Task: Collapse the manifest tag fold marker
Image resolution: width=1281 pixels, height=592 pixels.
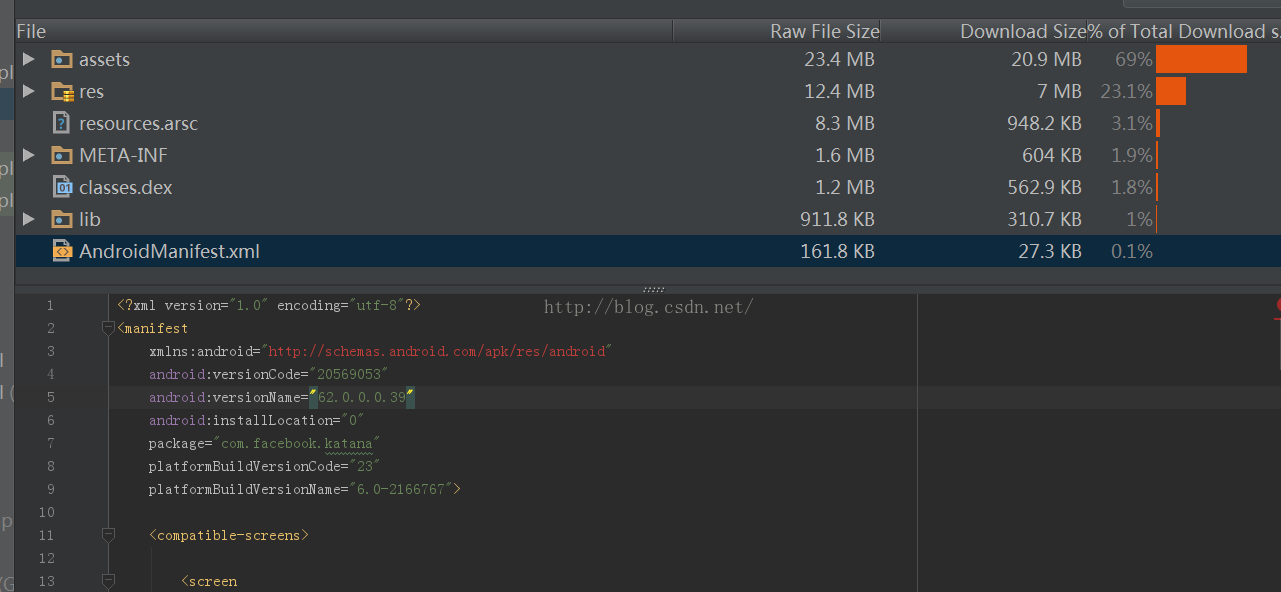Action: pos(108,328)
